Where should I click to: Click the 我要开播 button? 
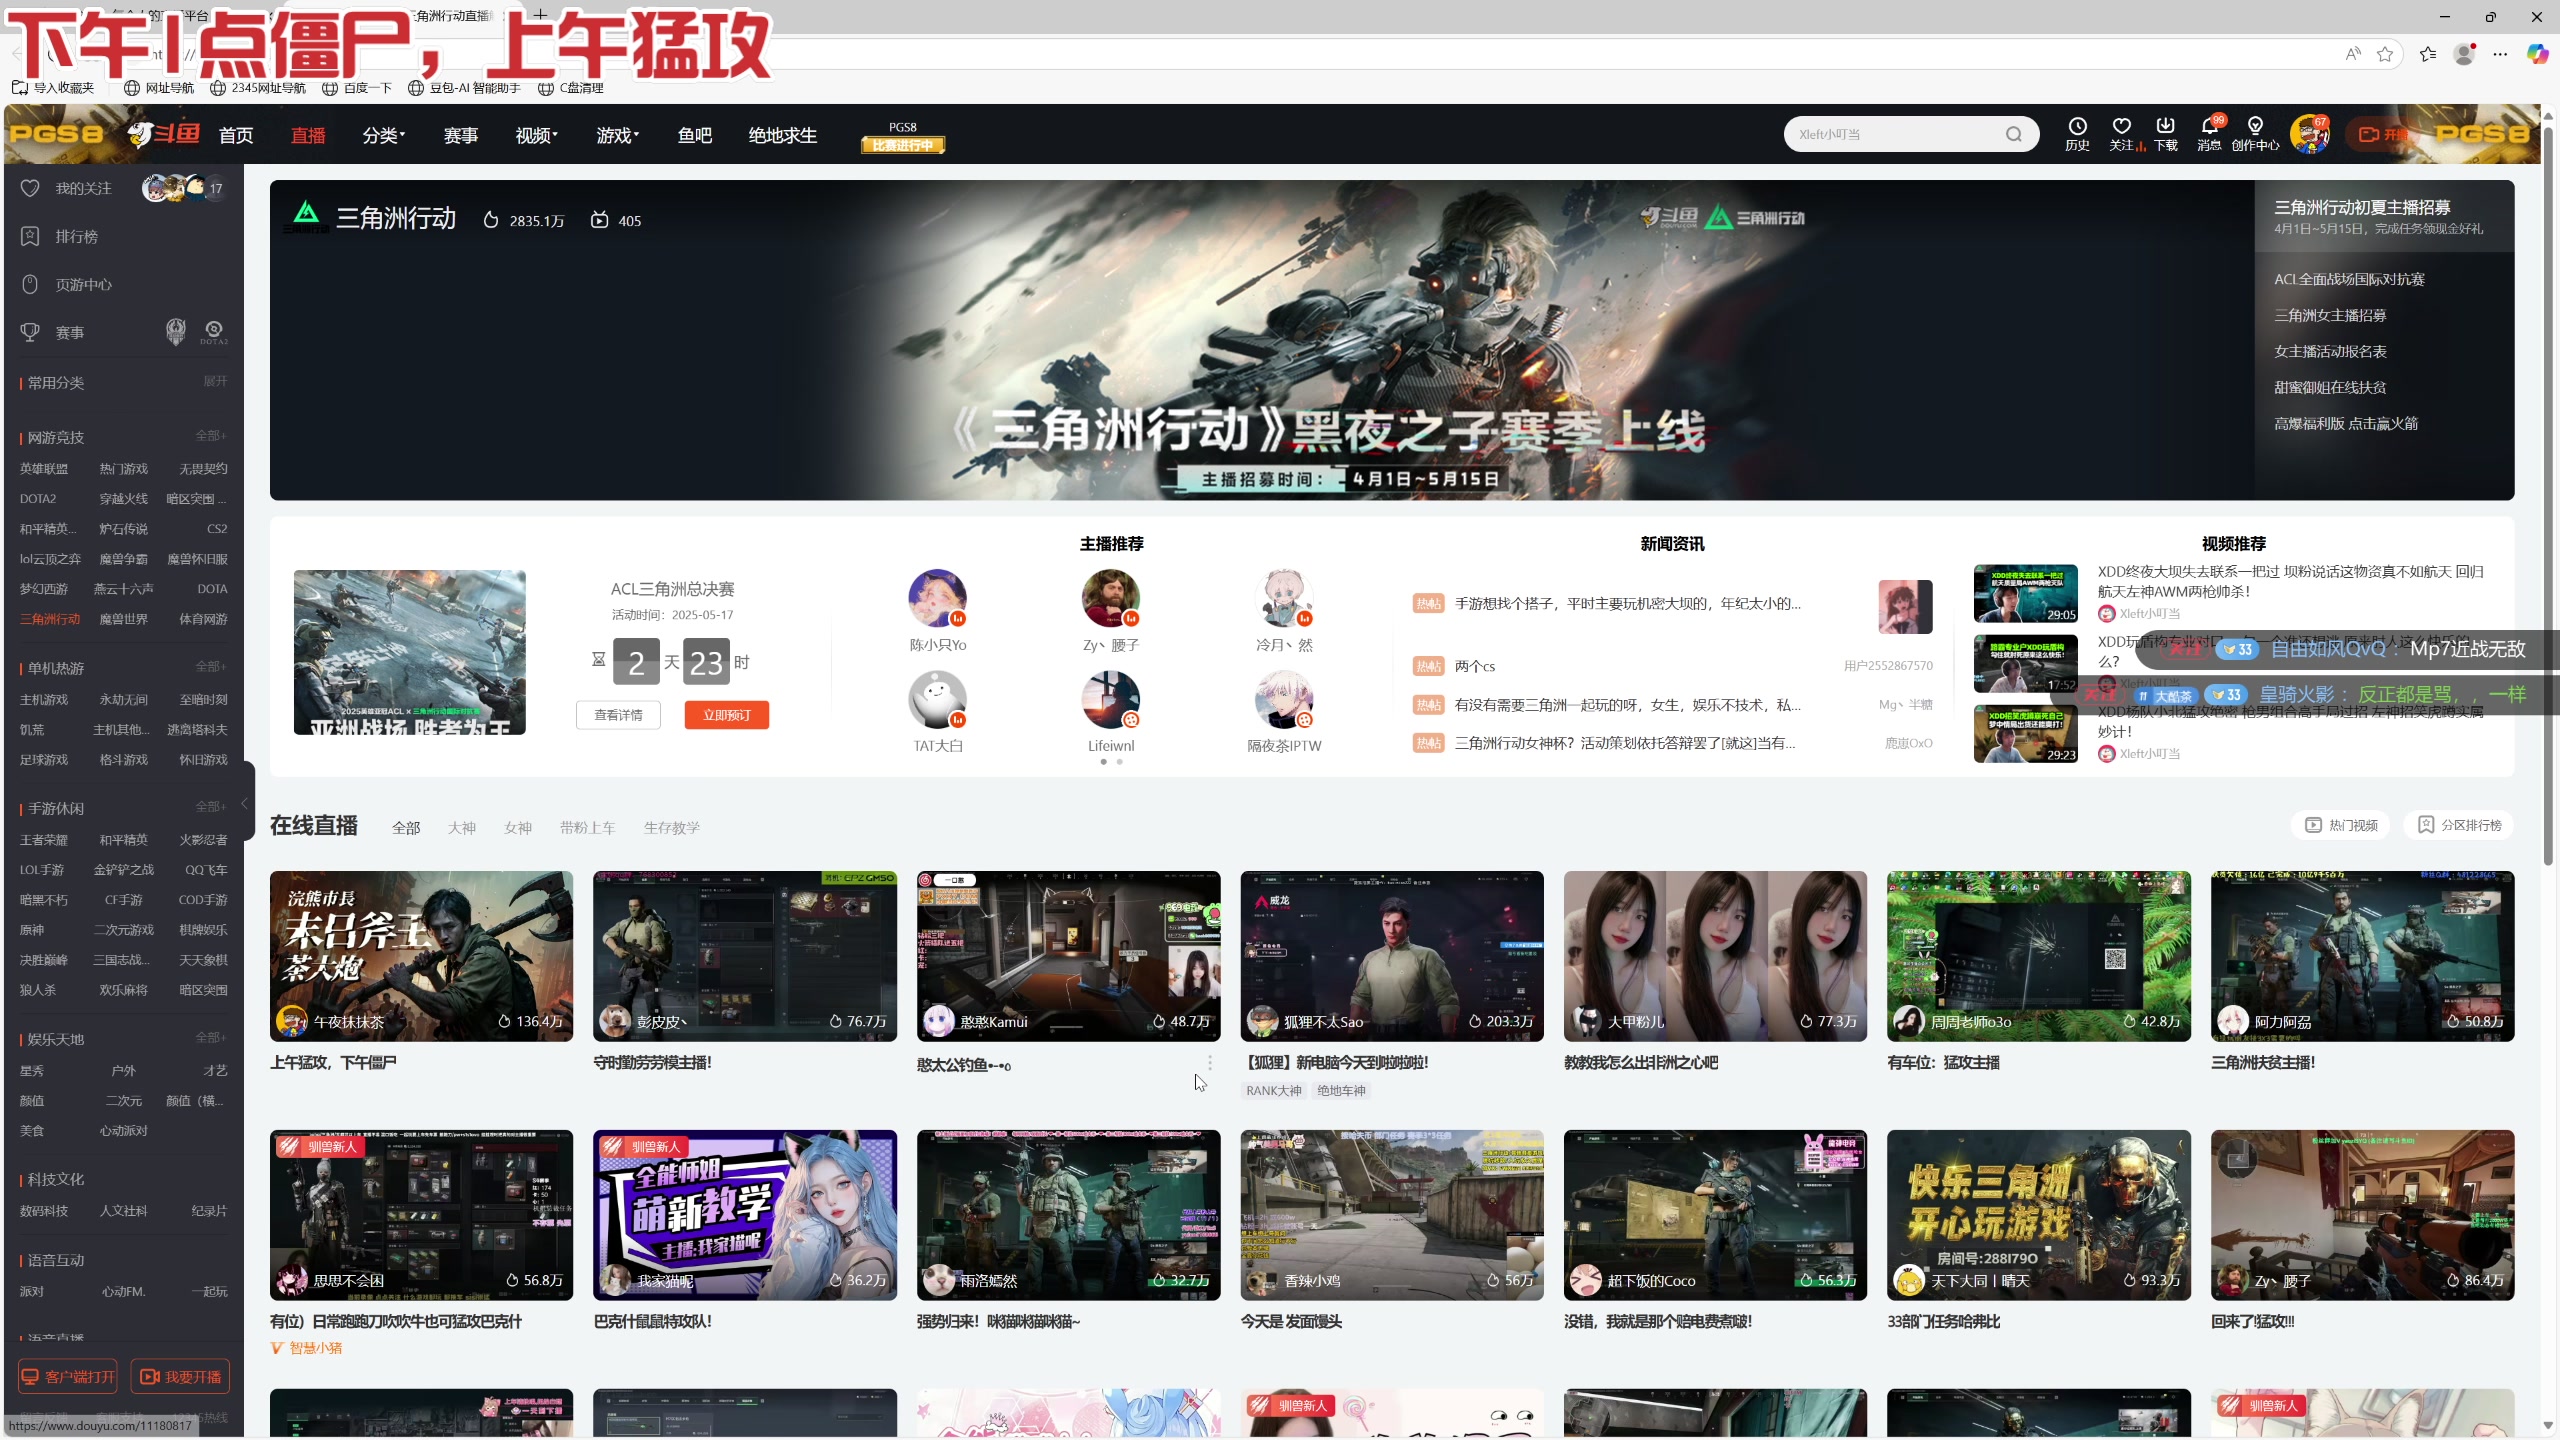(x=180, y=1377)
